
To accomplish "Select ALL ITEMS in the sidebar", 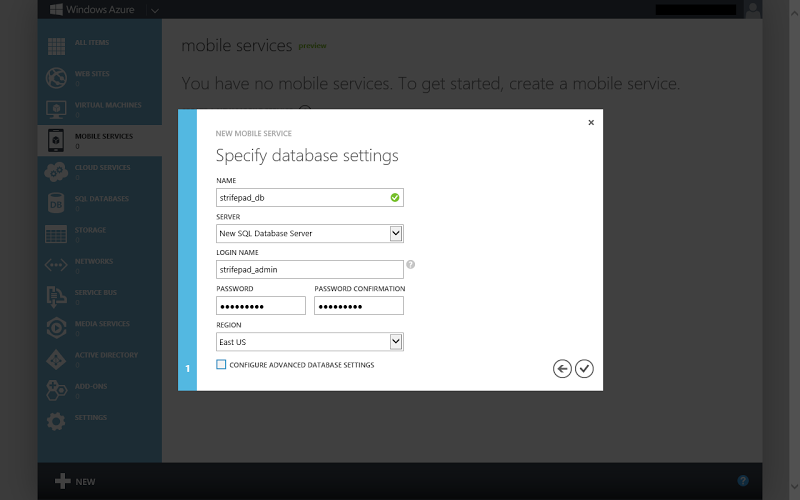I will (x=92, y=42).
